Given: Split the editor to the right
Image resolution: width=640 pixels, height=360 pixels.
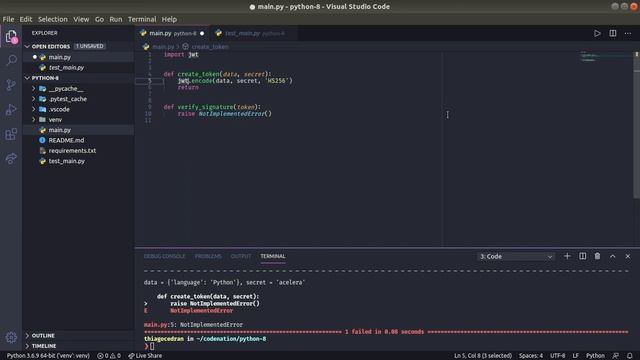Looking at the screenshot, I should click(613, 33).
